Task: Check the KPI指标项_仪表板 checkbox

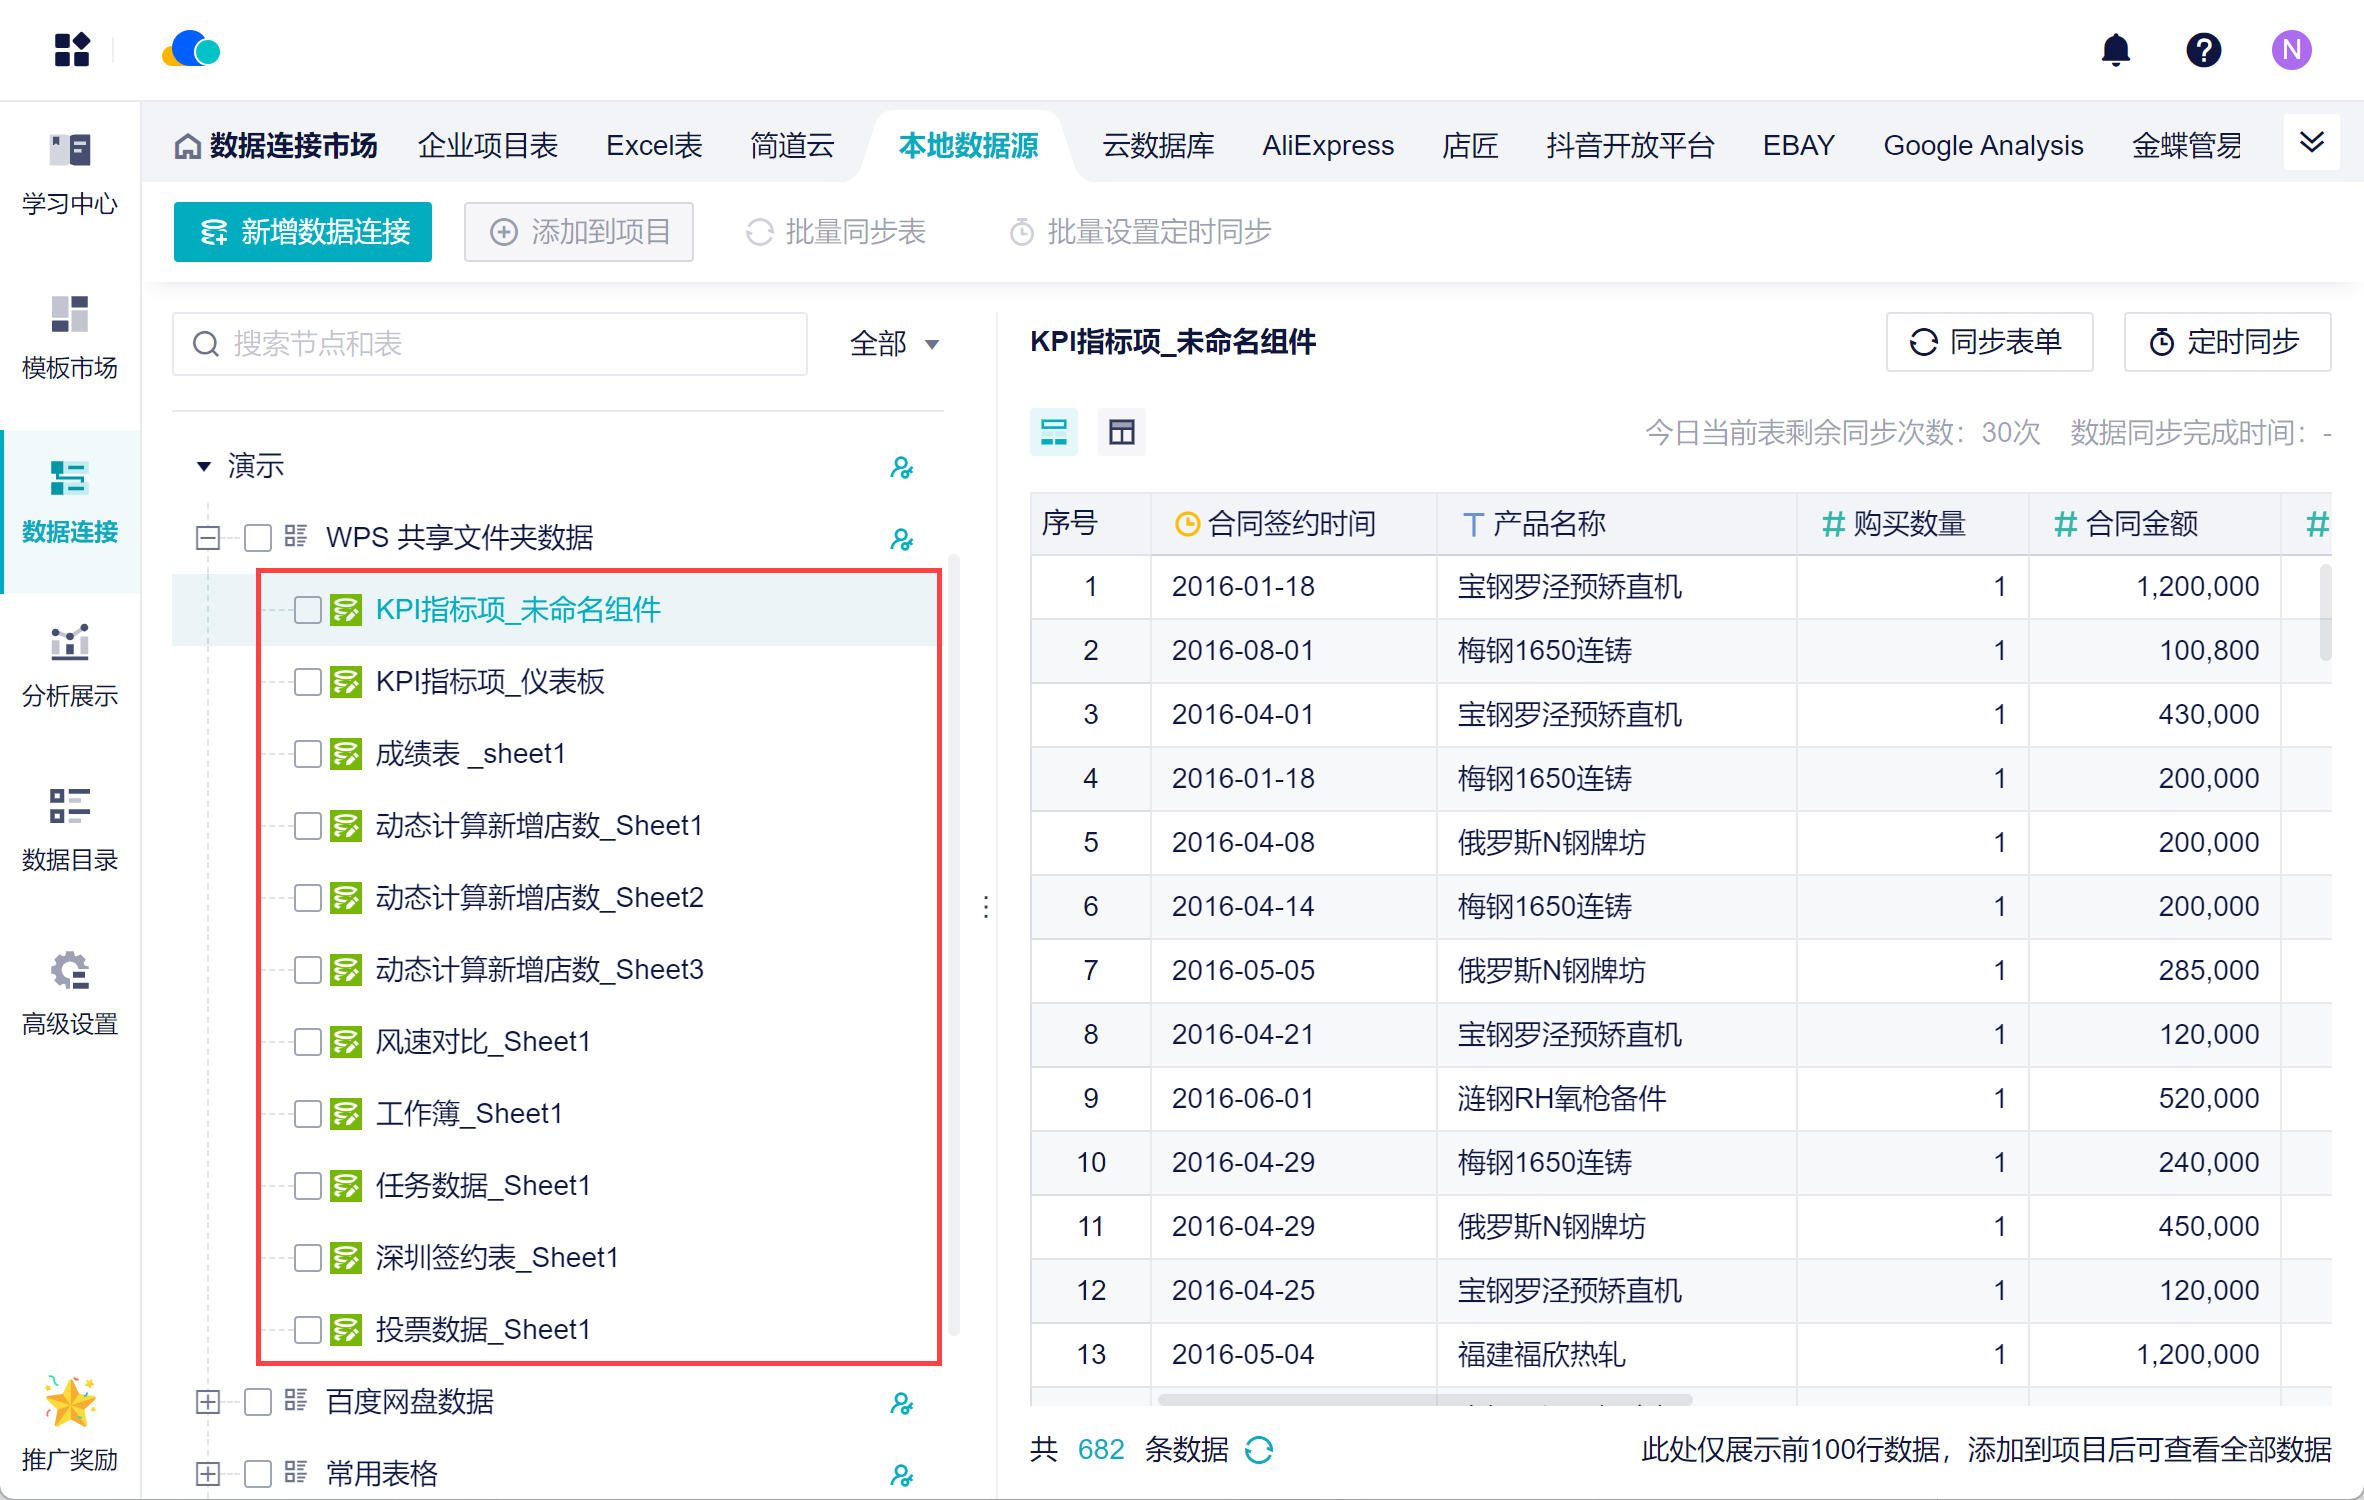Action: [x=308, y=682]
